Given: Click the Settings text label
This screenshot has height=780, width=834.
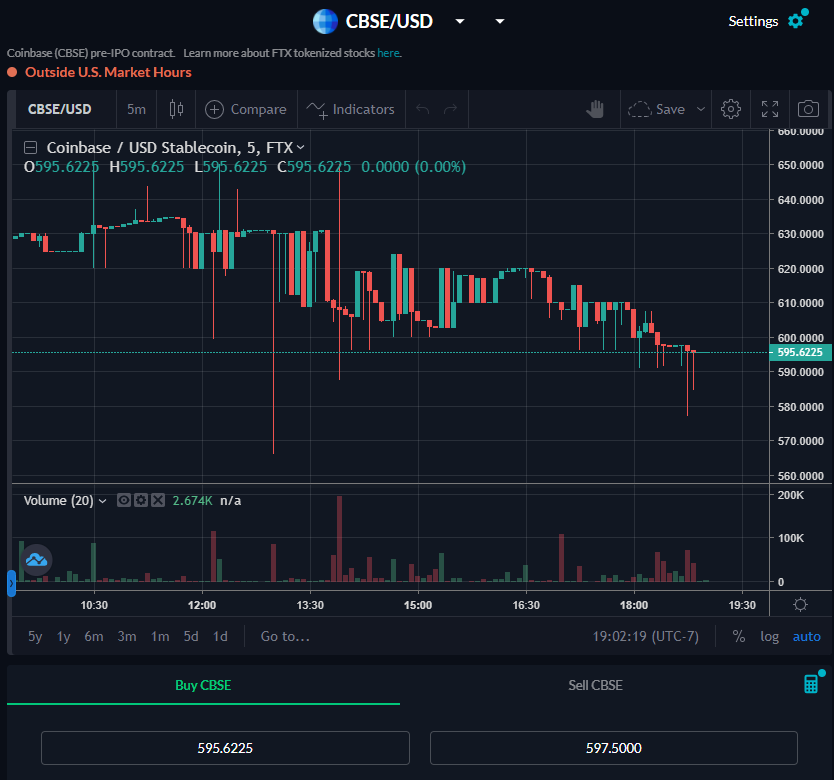Looking at the screenshot, I should 753,21.
